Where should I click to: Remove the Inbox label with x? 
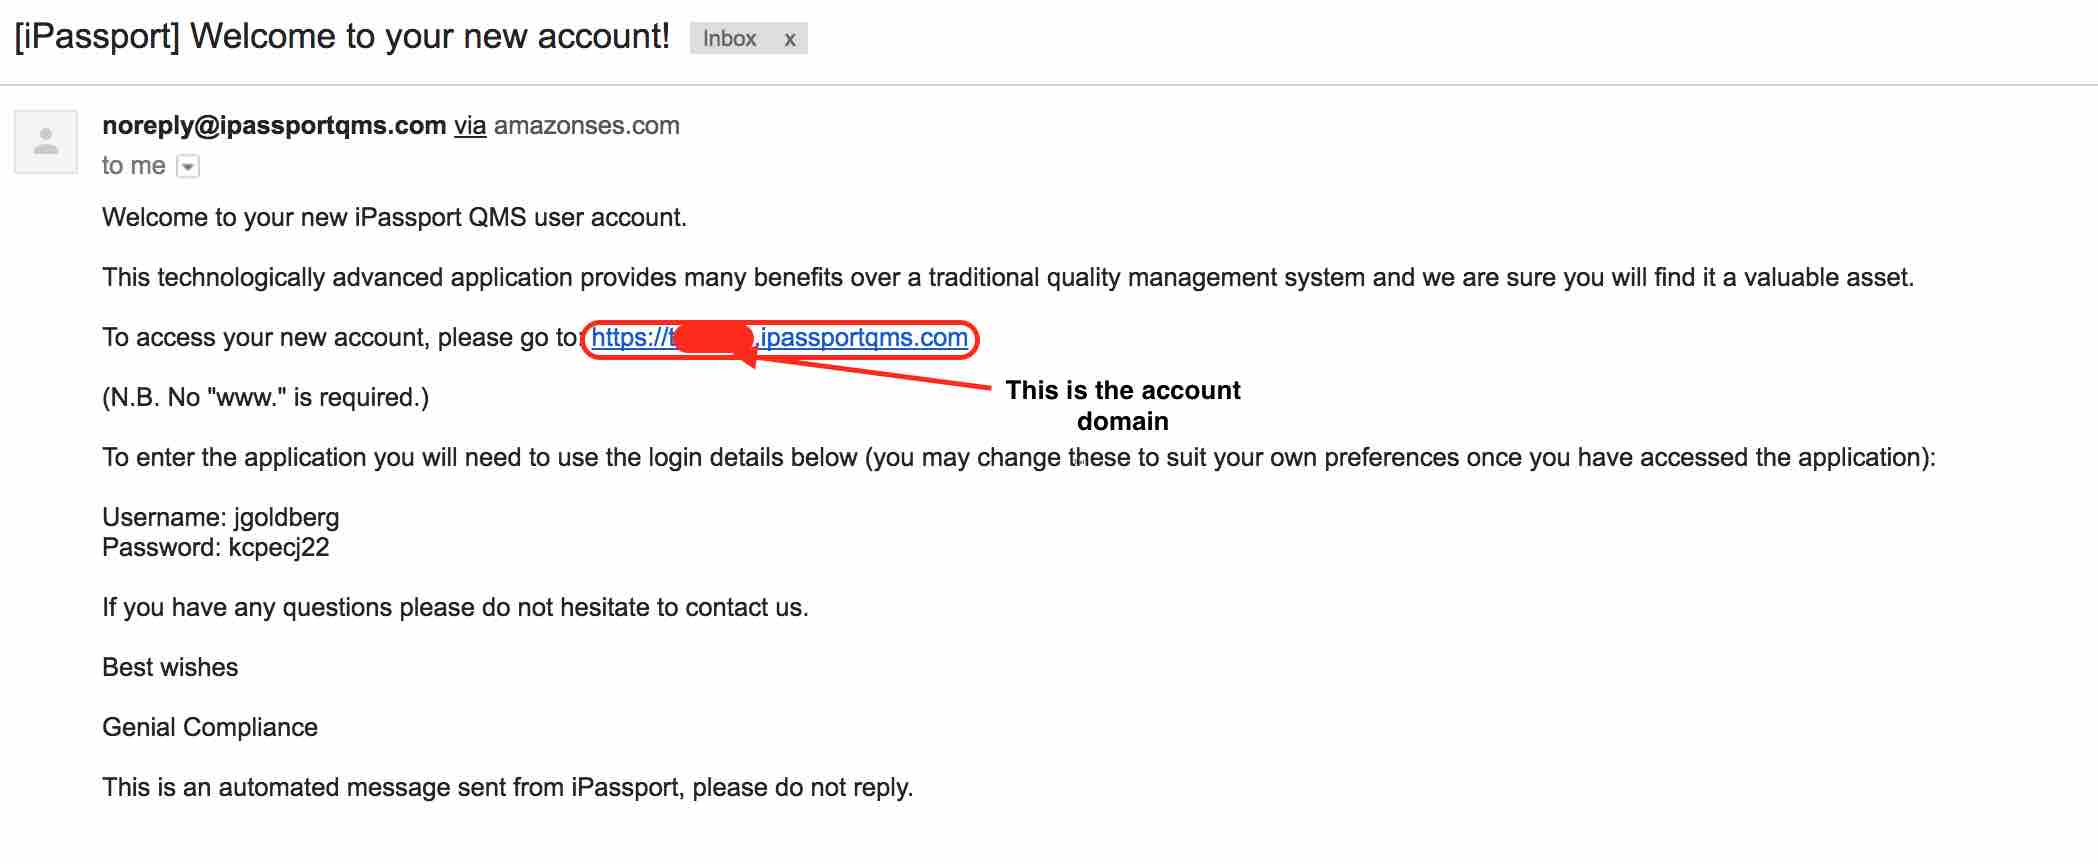pos(789,39)
